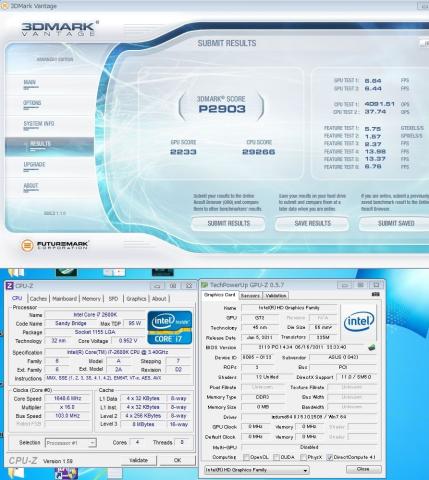The height and width of the screenshot is (480, 429).
Task: Click the 3DMark Vantage title bar icon
Action: click(4, 6)
